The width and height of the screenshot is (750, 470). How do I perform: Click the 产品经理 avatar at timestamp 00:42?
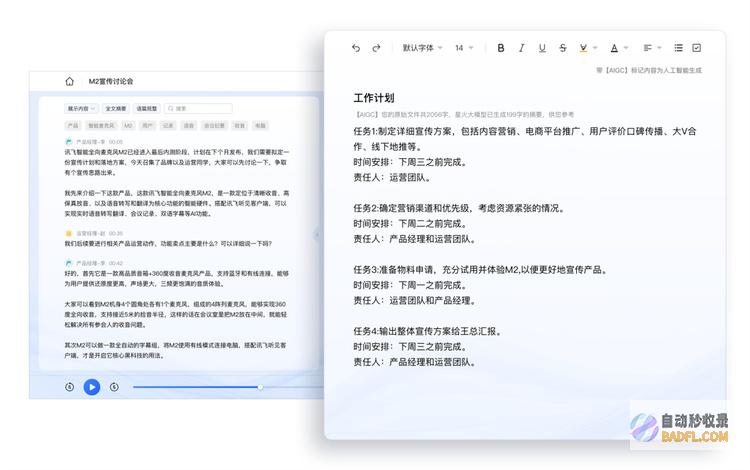click(68, 263)
